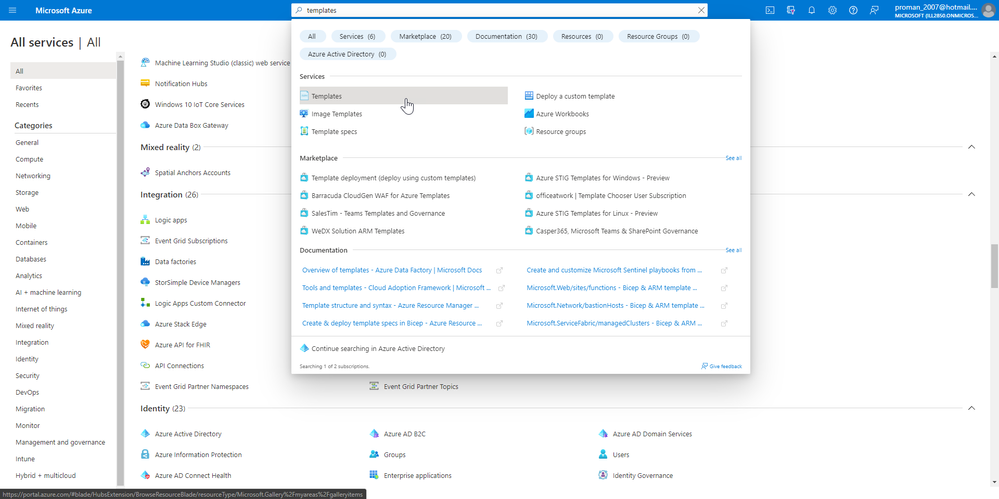Open the Feedback icon in top bar

tap(874, 10)
